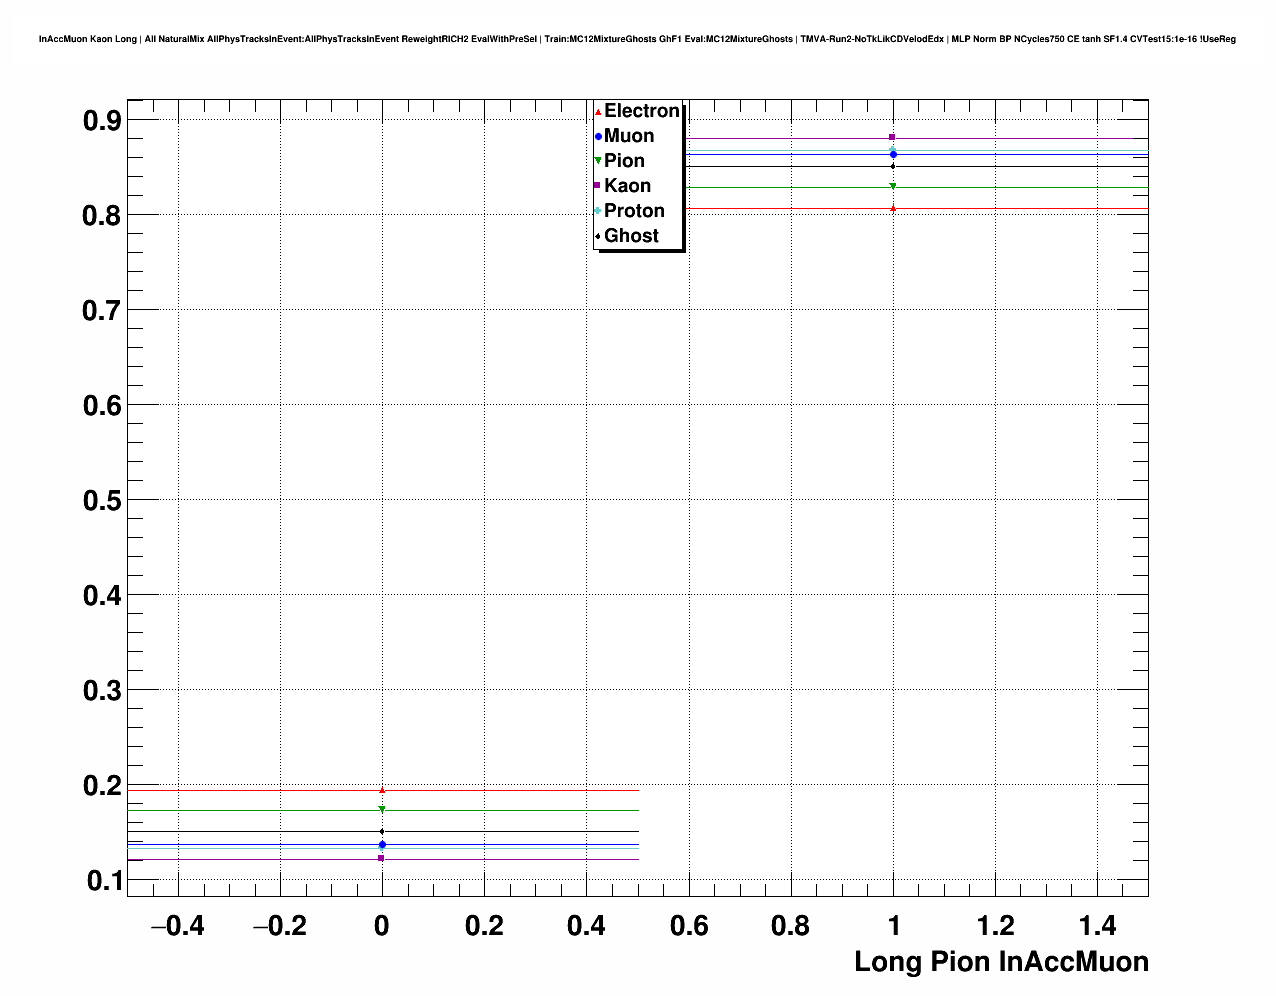
Task: Click the blue Muon data point at x=1
Action: click(x=893, y=154)
